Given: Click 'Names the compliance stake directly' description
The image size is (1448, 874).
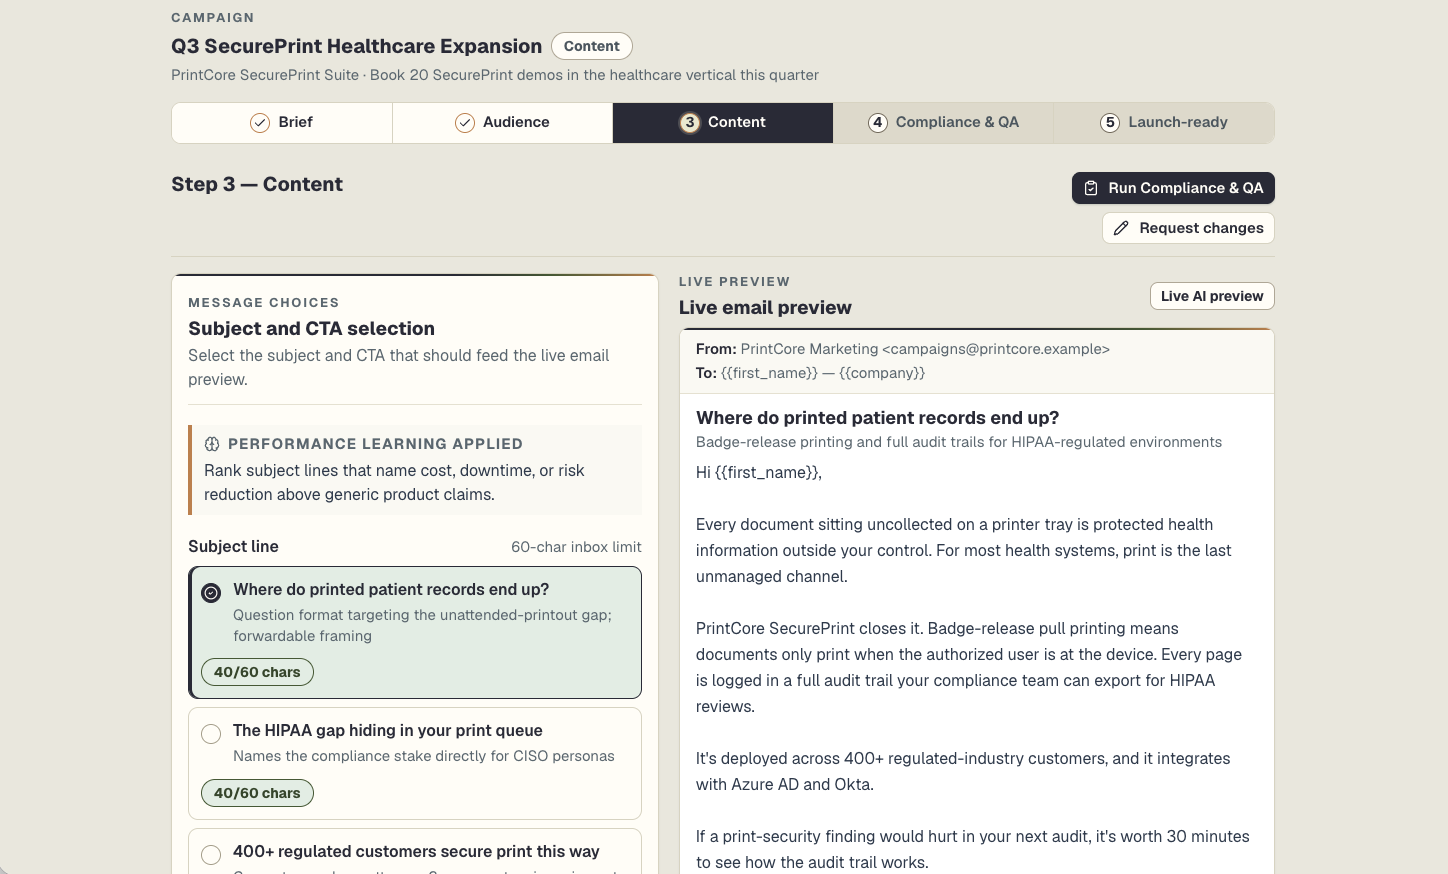Looking at the screenshot, I should tap(424, 756).
